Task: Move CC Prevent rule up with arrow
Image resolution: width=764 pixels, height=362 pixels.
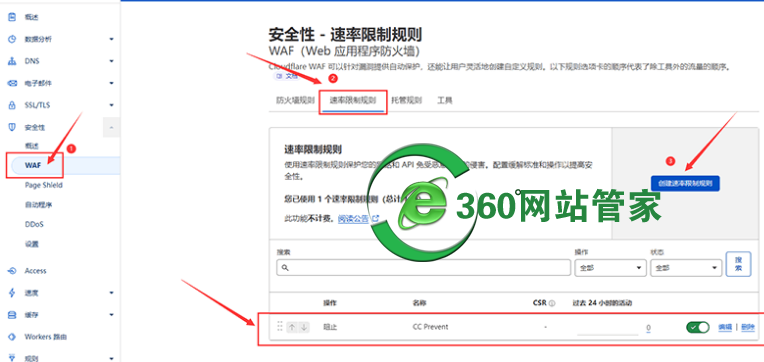Action: click(291, 327)
